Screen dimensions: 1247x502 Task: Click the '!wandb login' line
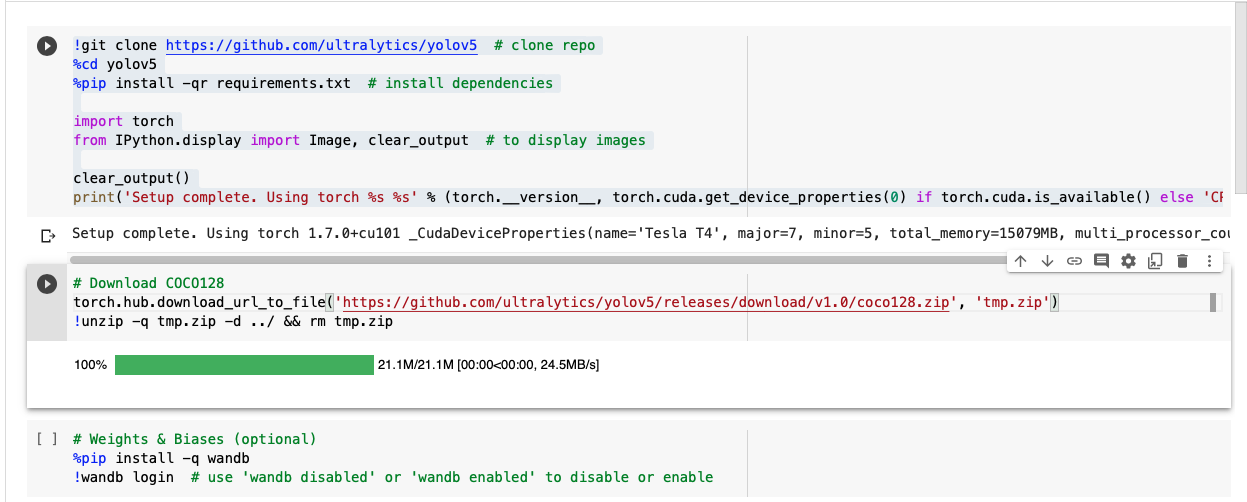tap(393, 477)
